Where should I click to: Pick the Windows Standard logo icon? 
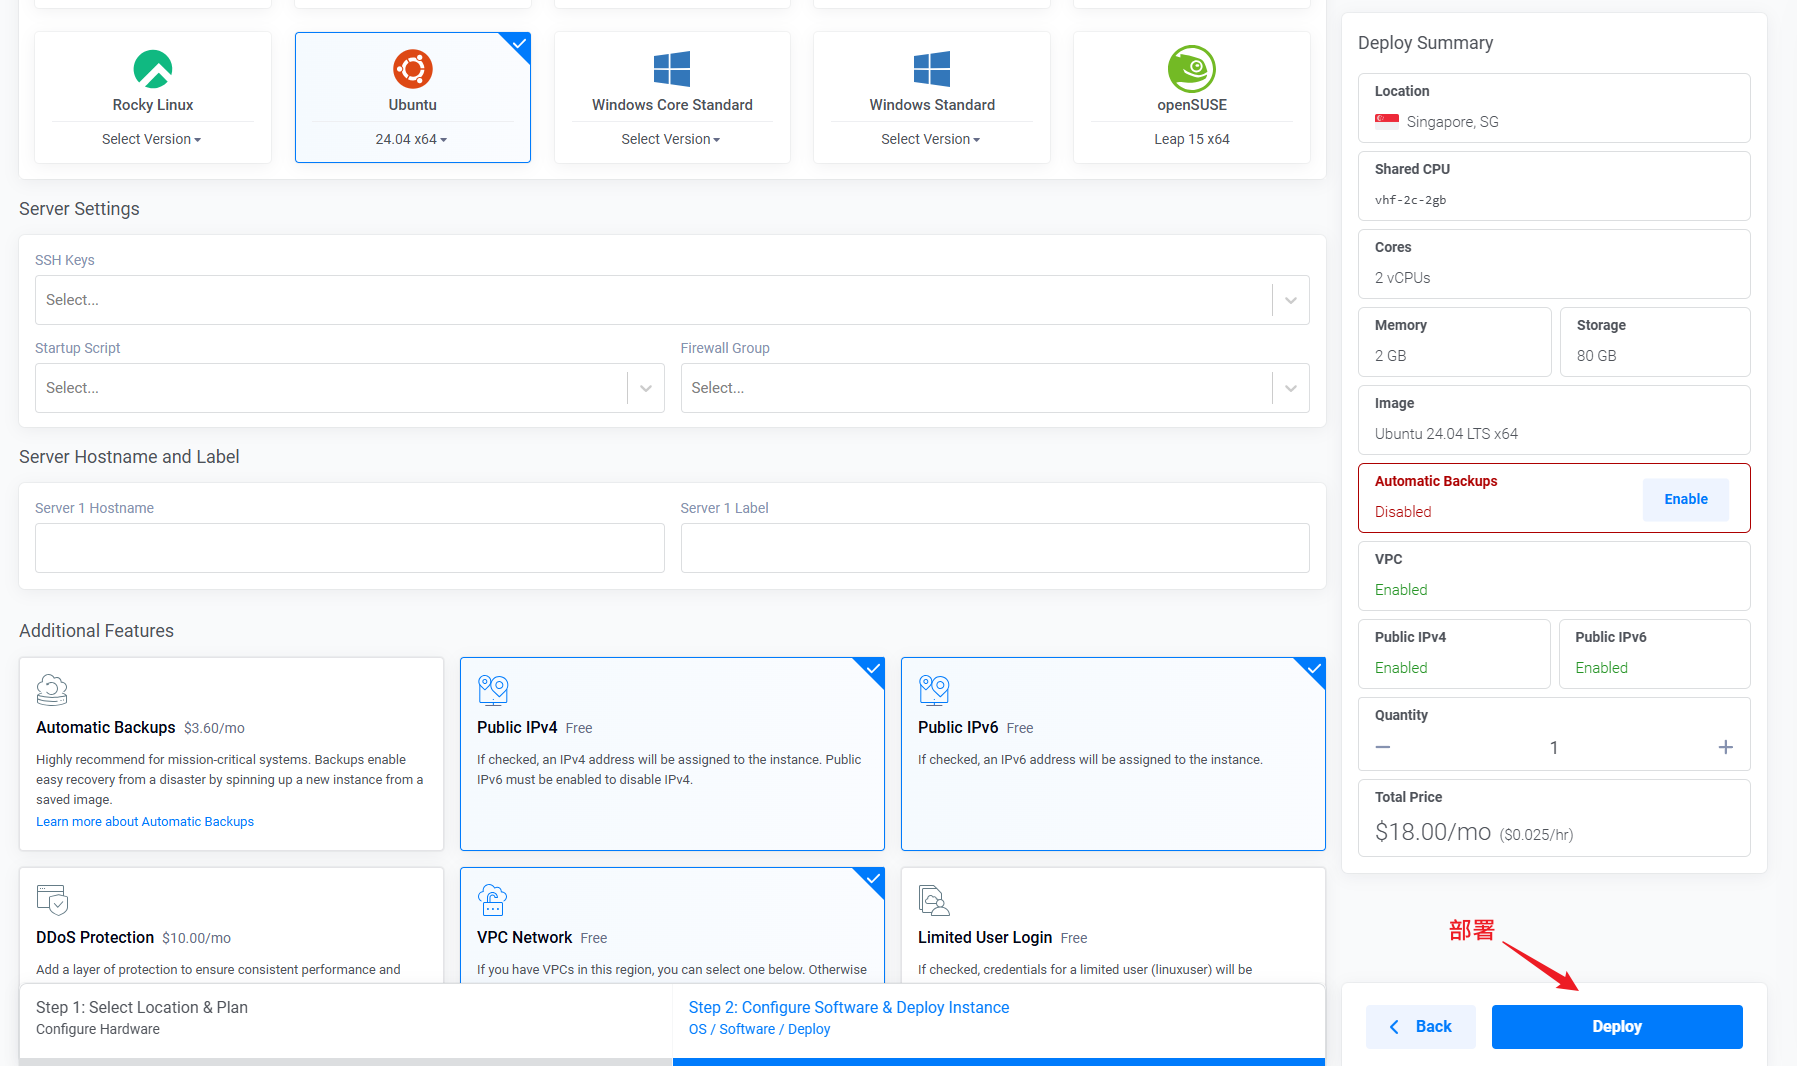click(931, 69)
